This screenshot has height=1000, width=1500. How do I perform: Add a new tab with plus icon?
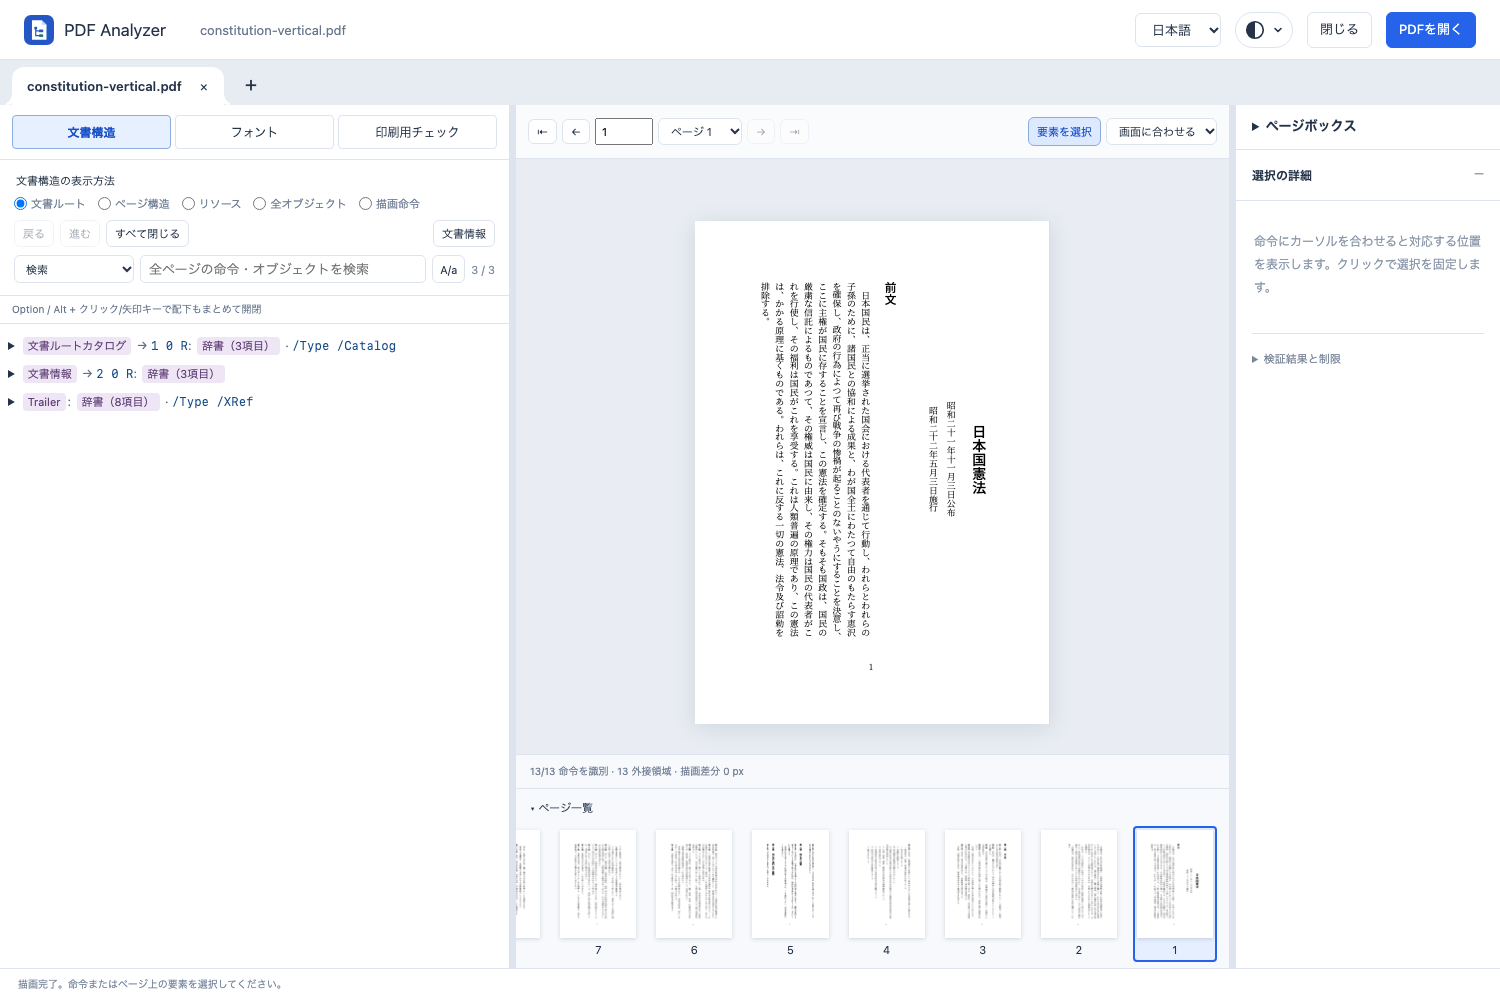click(251, 86)
